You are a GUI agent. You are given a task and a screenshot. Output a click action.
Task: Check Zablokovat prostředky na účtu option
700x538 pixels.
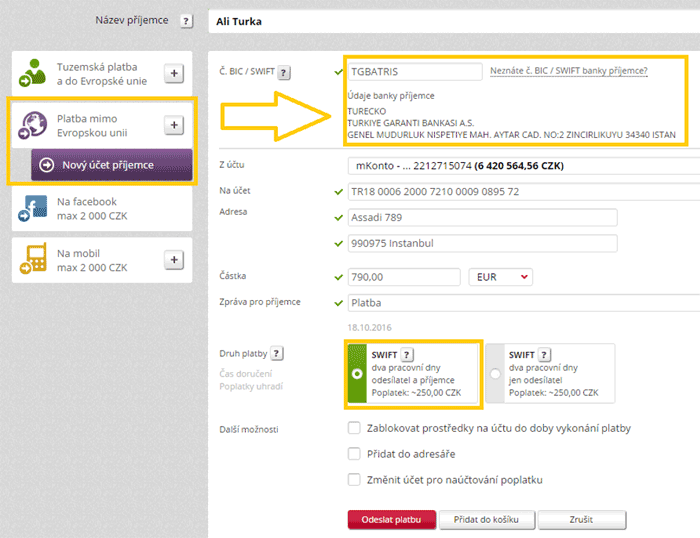(x=354, y=428)
